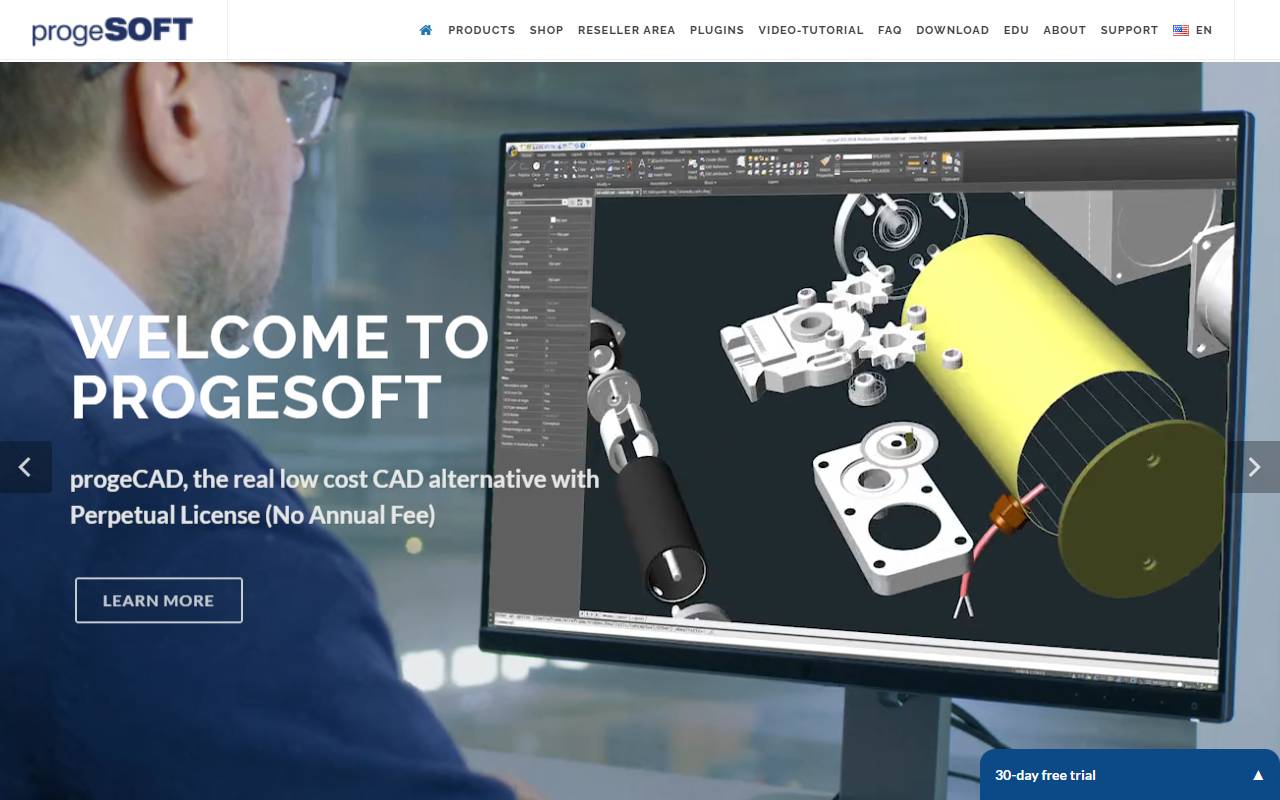The width and height of the screenshot is (1280, 800).
Task: Open the Shop menu item
Action: pos(547,30)
